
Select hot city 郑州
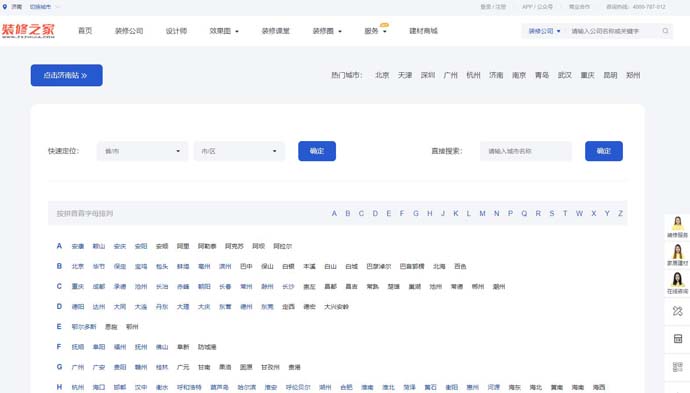[x=633, y=75]
